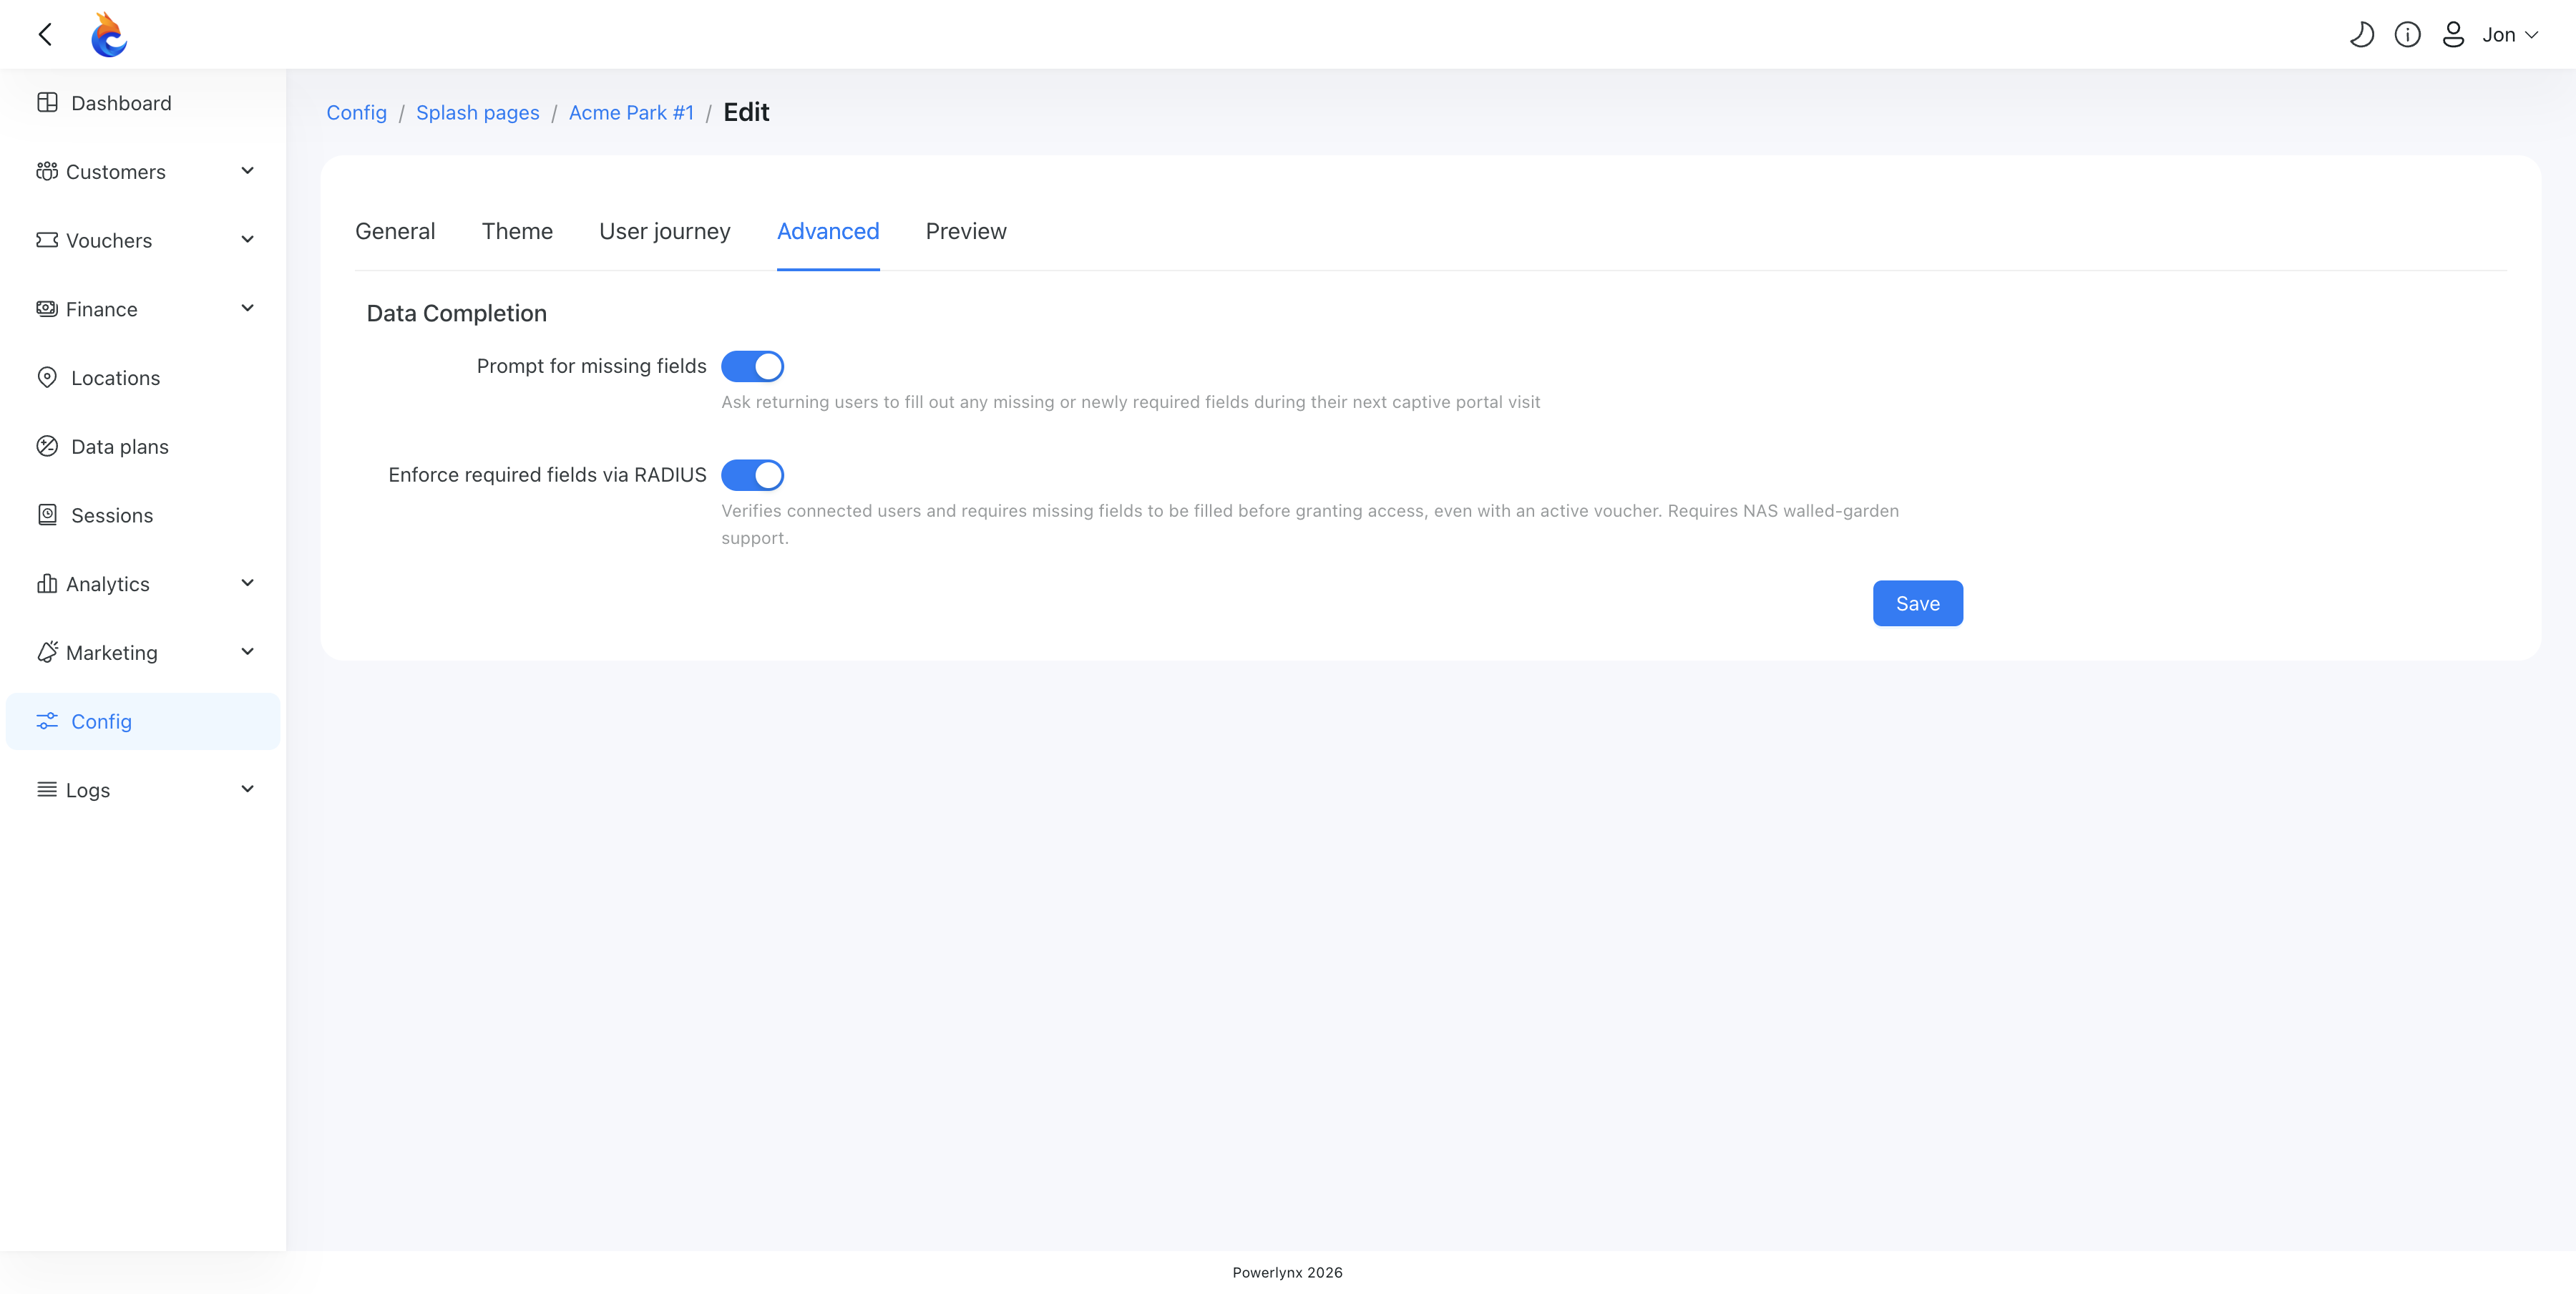Image resolution: width=2576 pixels, height=1294 pixels.
Task: Open Data plans in the sidebar
Action: pos(143,447)
